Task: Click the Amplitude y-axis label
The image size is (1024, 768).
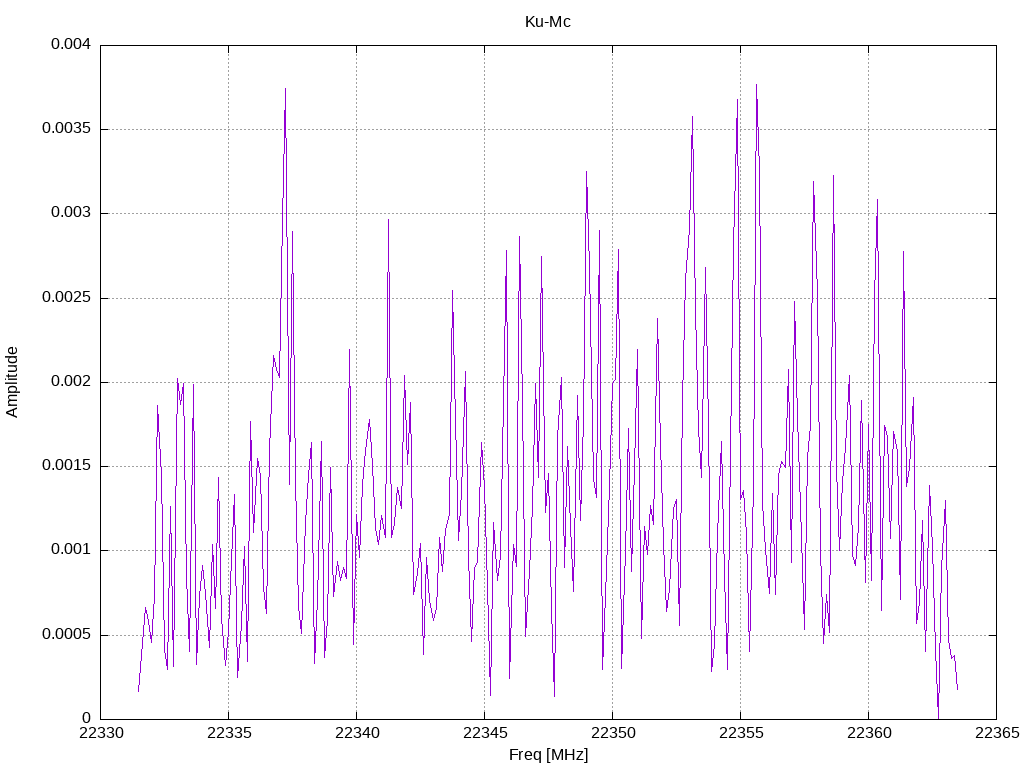Action: point(12,382)
